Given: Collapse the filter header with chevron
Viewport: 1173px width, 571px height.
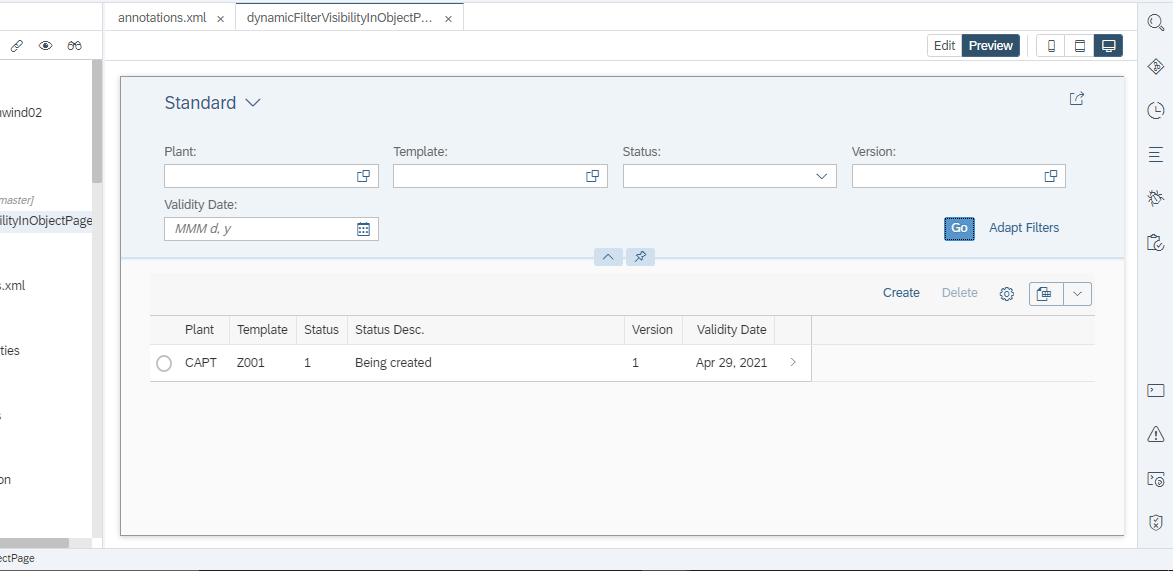Looking at the screenshot, I should (x=608, y=257).
